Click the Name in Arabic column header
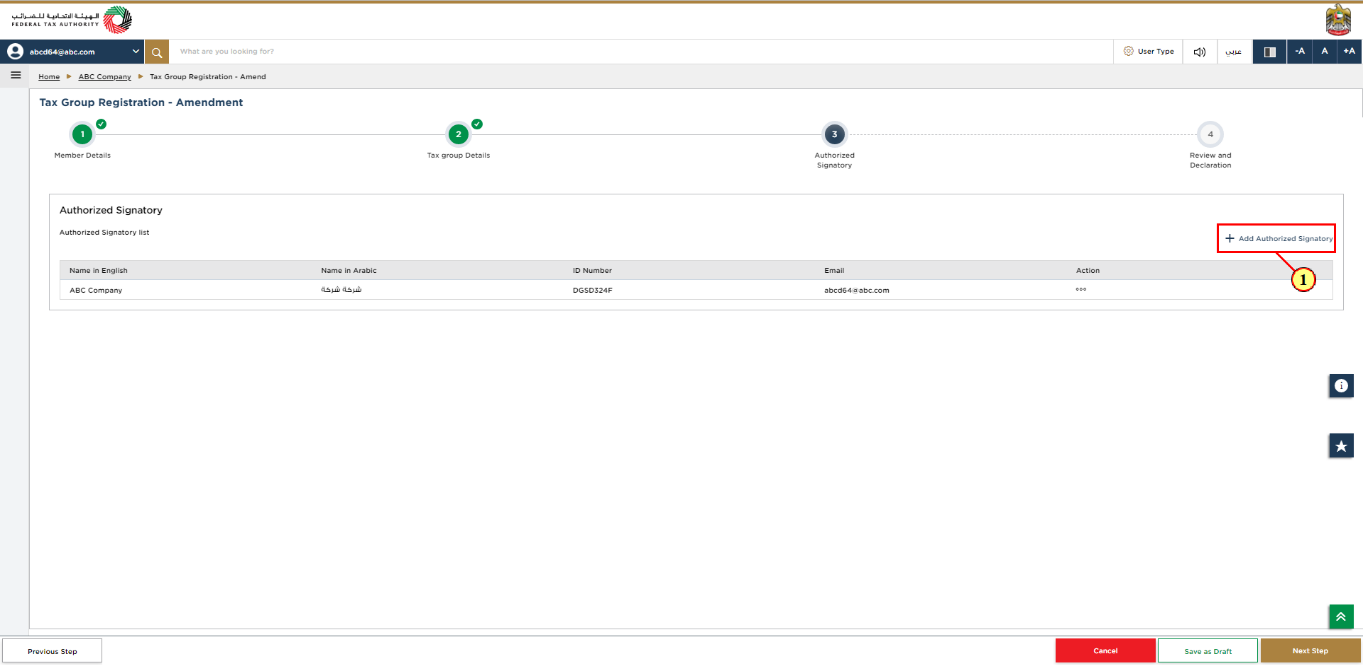Screen dimensions: 1363x666 tap(349, 270)
